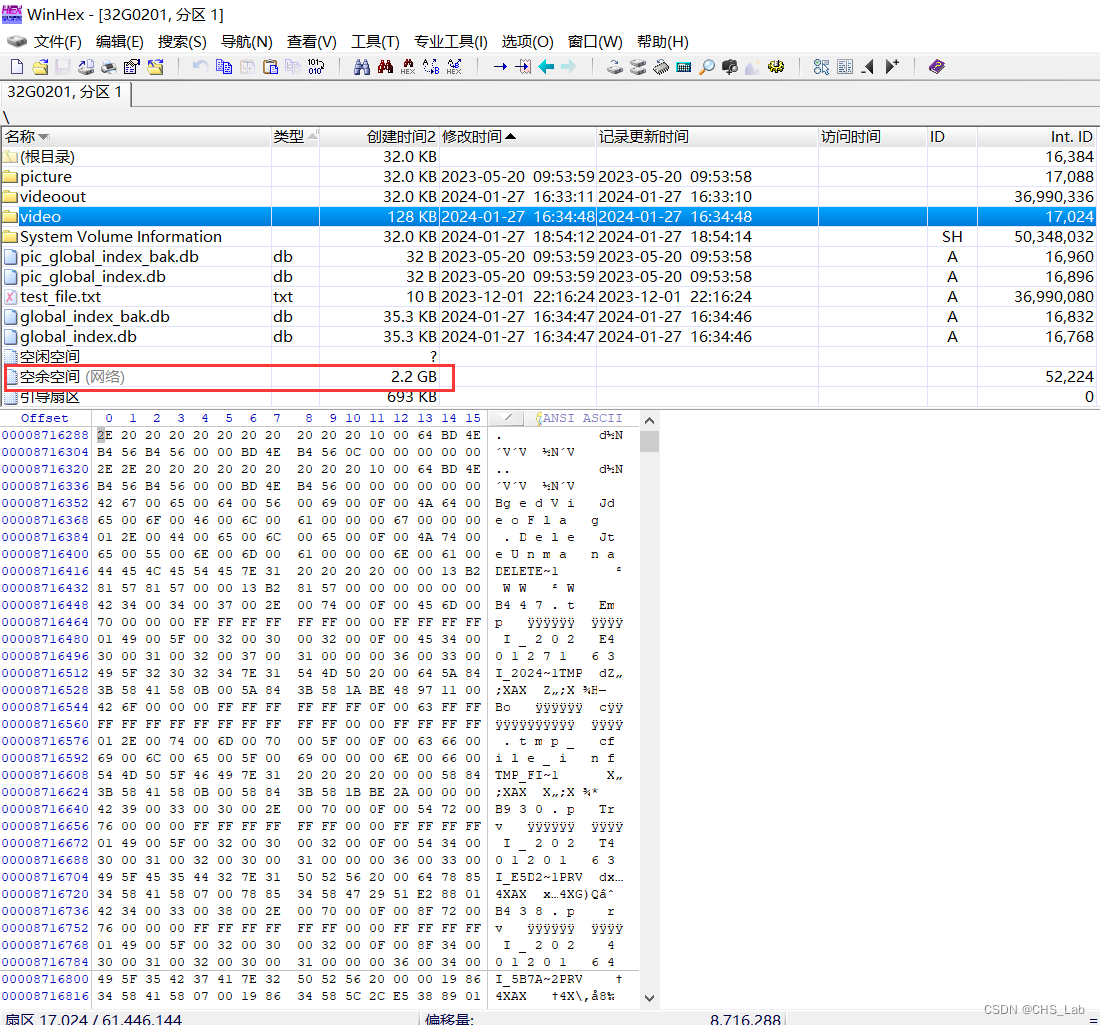The image size is (1100, 1025).
Task: Open the 搜索(S) menu
Action: coord(182,42)
